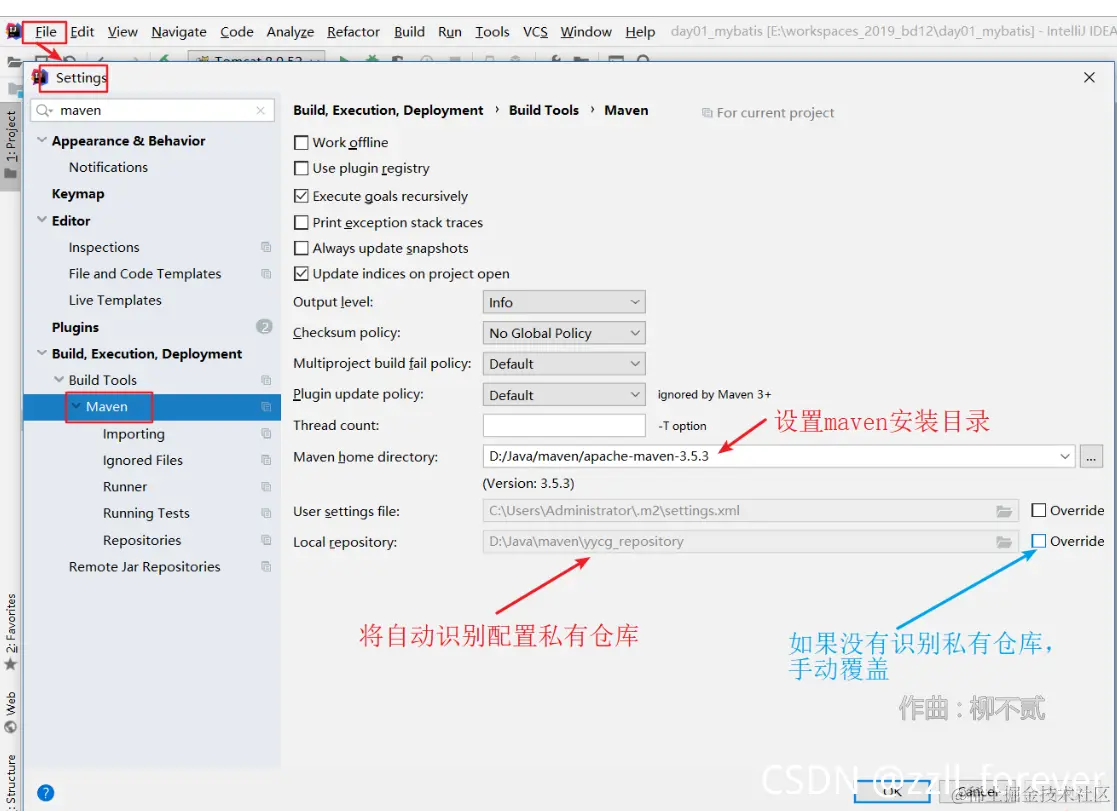Click Build Tools in the breadcrumb
Image resolution: width=1117 pixels, height=811 pixels.
coord(544,110)
